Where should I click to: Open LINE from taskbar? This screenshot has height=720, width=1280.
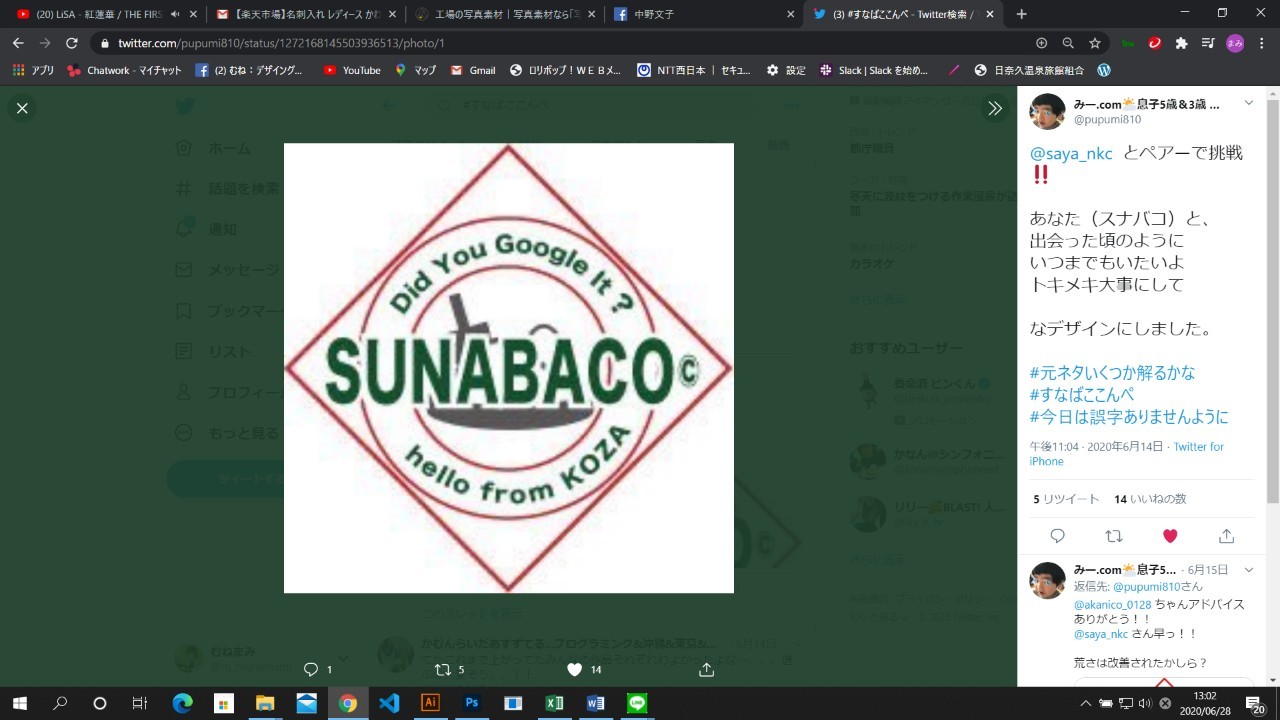pyautogui.click(x=636, y=703)
